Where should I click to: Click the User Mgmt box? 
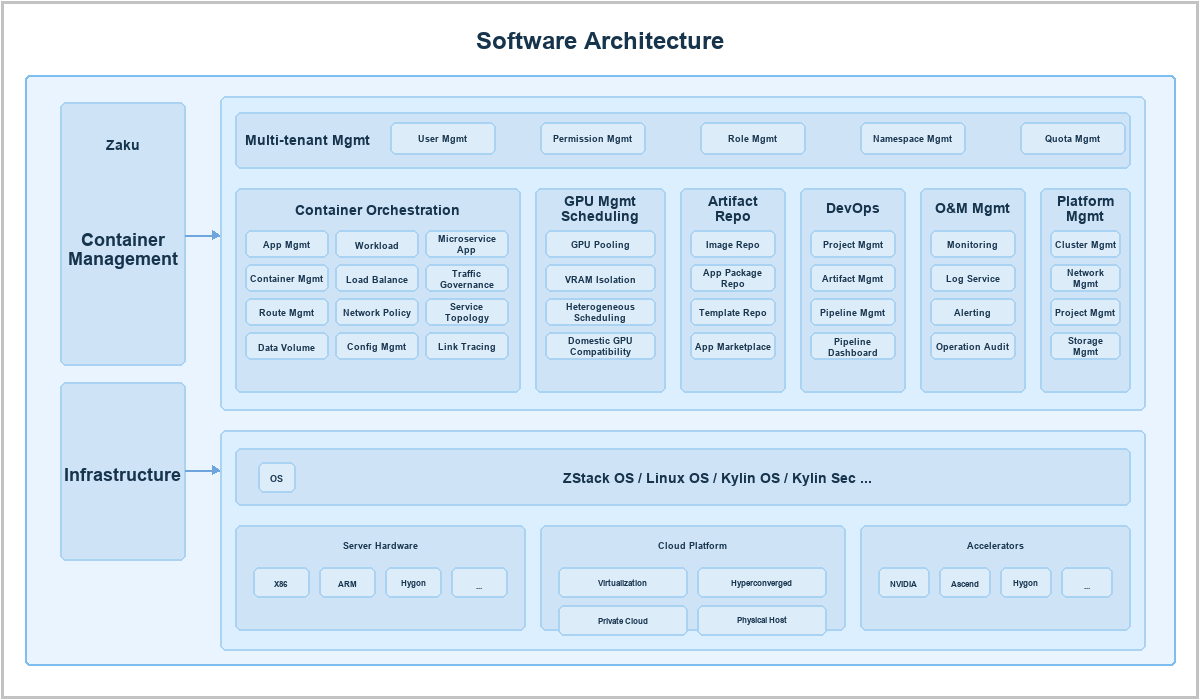442,139
